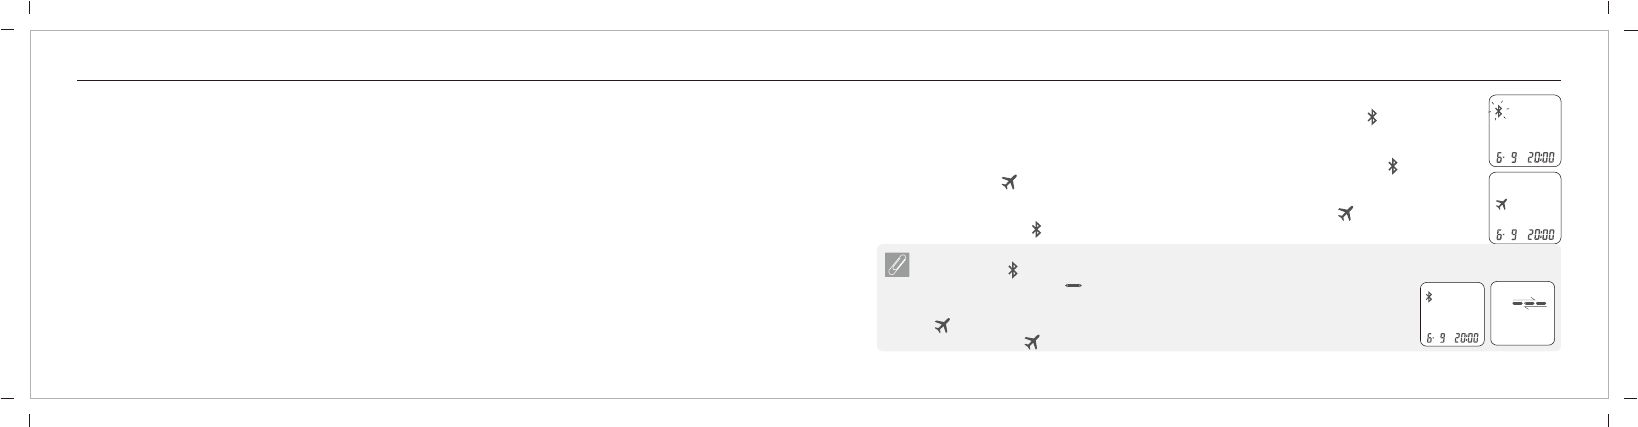Click the data transfer display thumbnail's blank area
The image size is (1638, 427).
[1522, 327]
